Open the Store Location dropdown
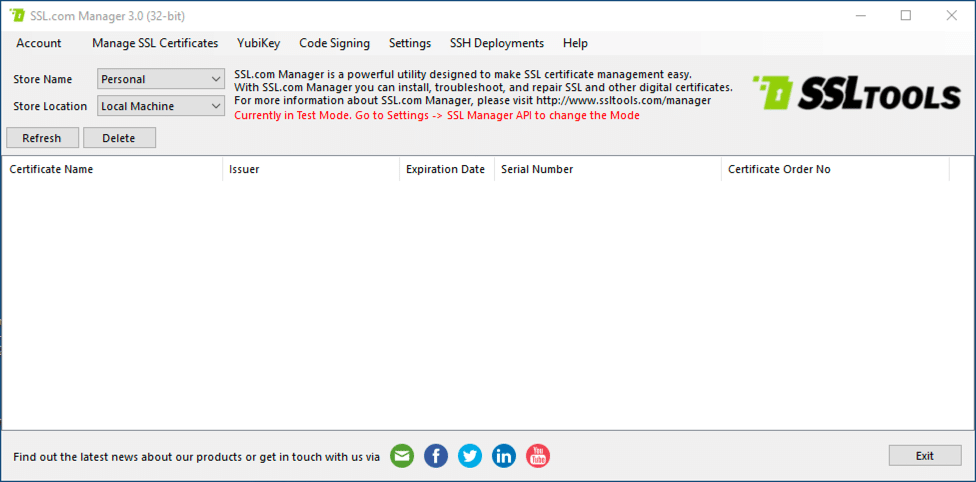This screenshot has width=976, height=482. pos(161,106)
